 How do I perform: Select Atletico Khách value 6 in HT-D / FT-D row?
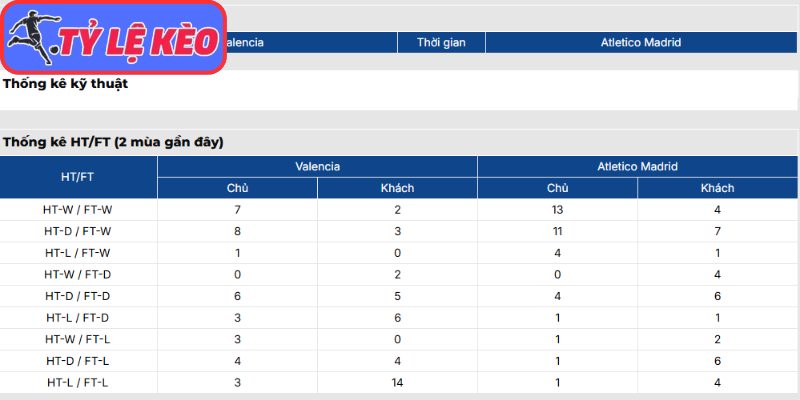[x=717, y=296]
